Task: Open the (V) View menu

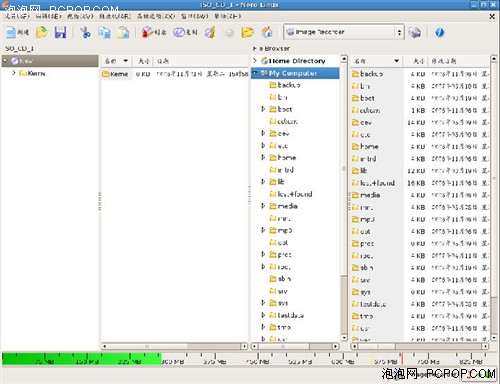Action: click(x=80, y=16)
